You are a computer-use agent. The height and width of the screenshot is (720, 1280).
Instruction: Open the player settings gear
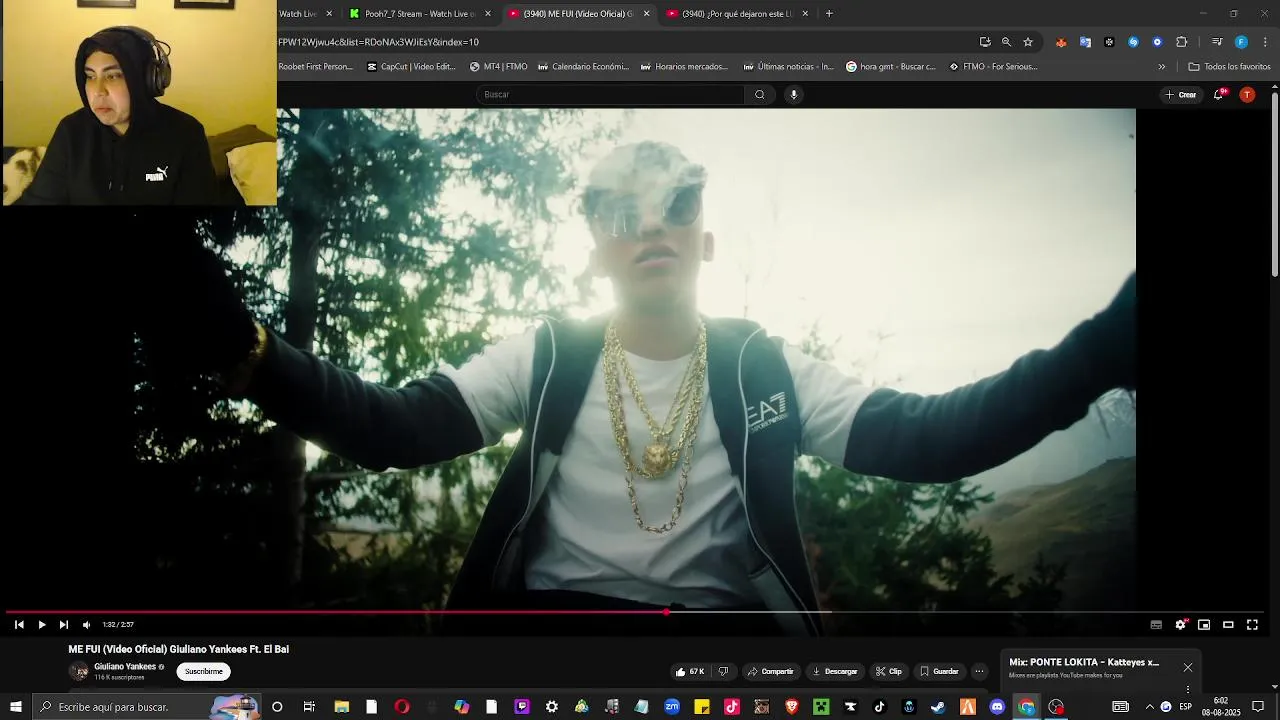pyautogui.click(x=1181, y=625)
